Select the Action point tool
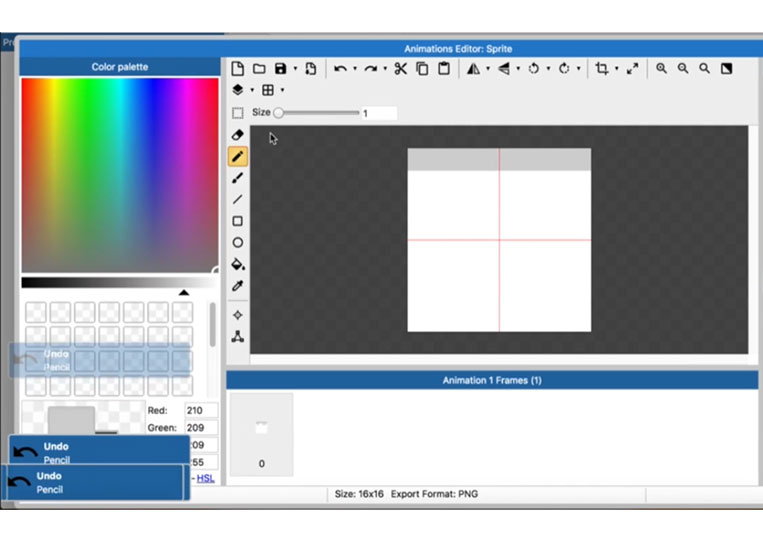Viewport: 763px width, 541px height. click(x=237, y=337)
